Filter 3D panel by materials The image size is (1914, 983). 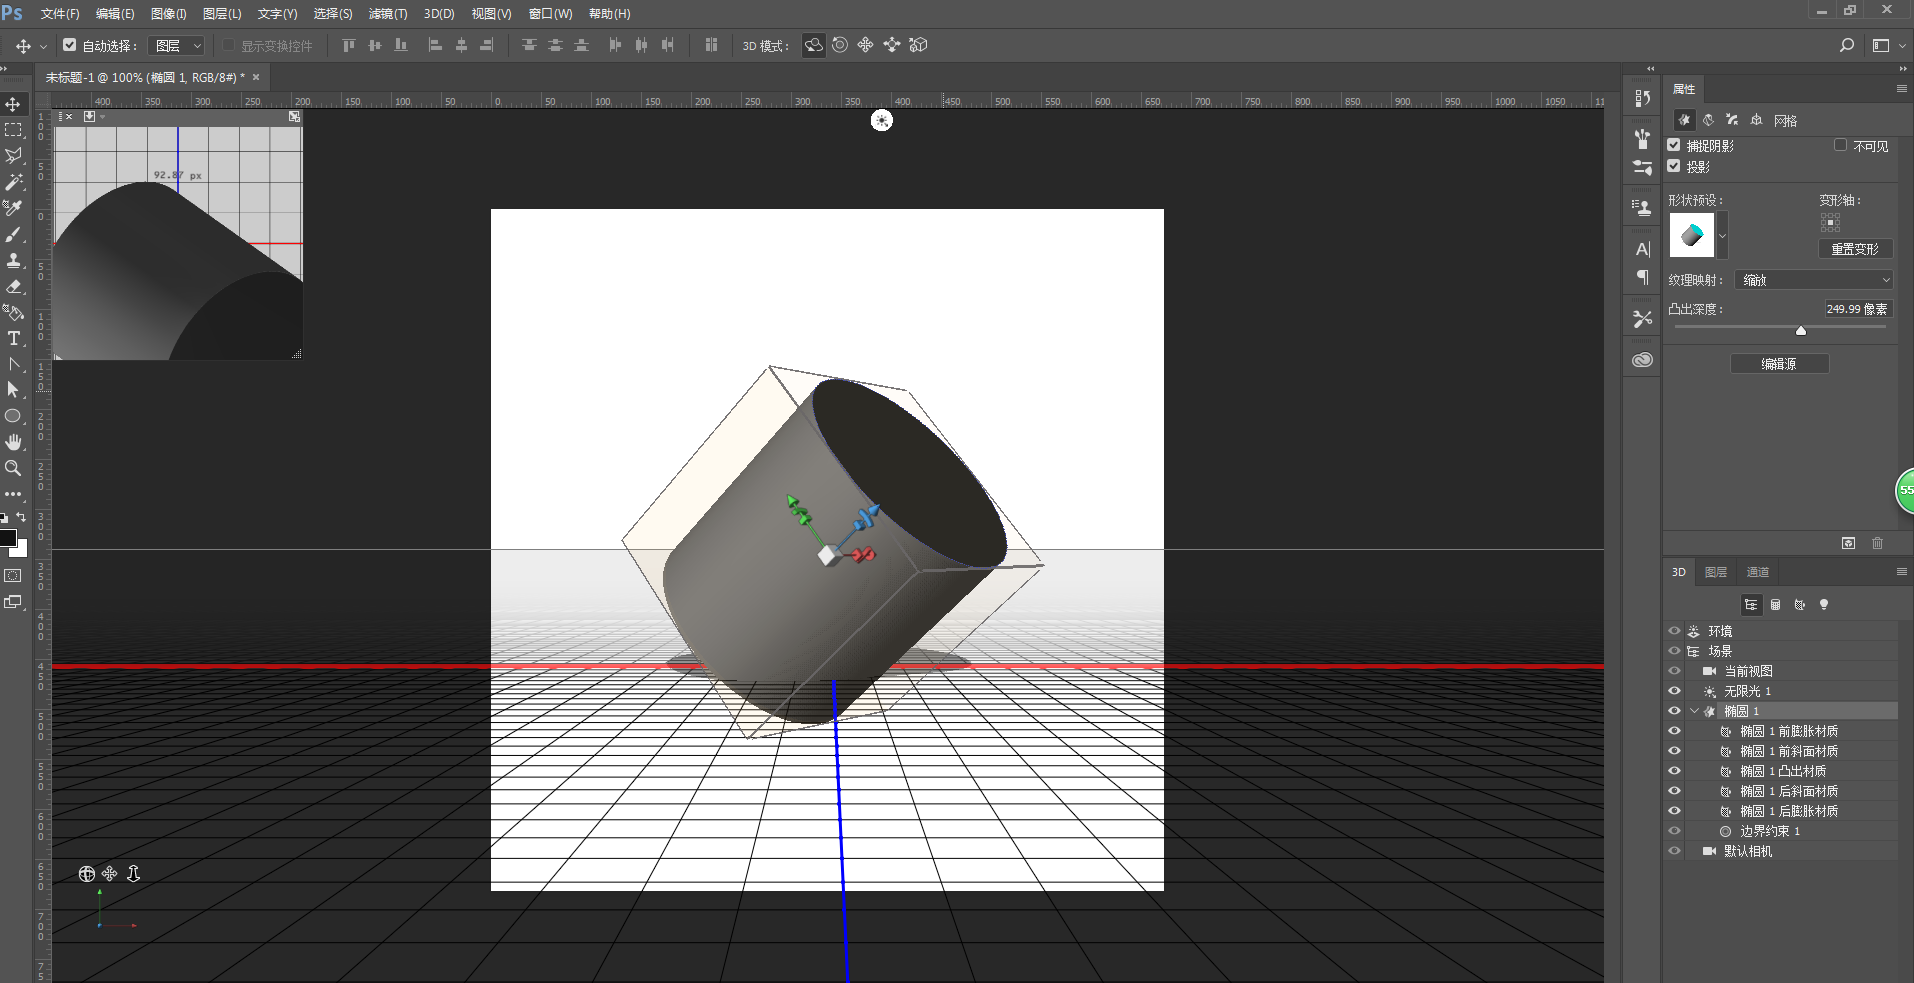pyautogui.click(x=1800, y=604)
